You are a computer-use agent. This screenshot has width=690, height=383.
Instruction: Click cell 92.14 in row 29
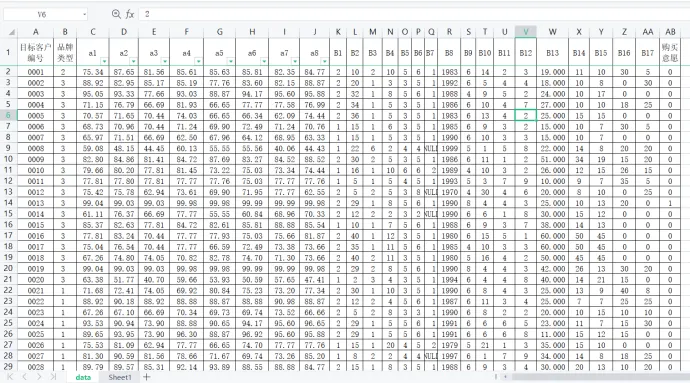(x=187, y=367)
